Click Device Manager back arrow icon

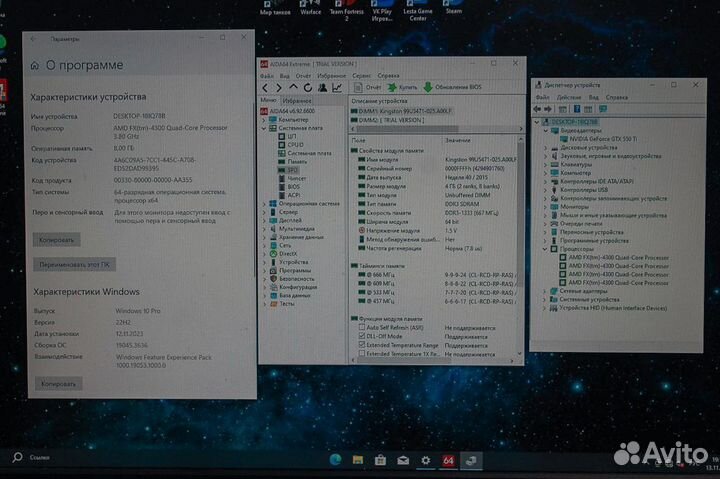pyautogui.click(x=537, y=109)
